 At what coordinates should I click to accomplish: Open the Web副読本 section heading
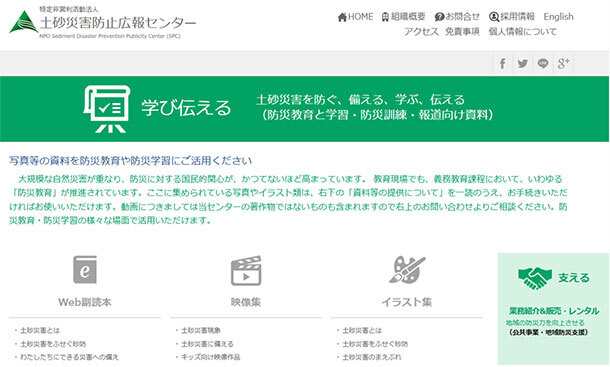(85, 302)
